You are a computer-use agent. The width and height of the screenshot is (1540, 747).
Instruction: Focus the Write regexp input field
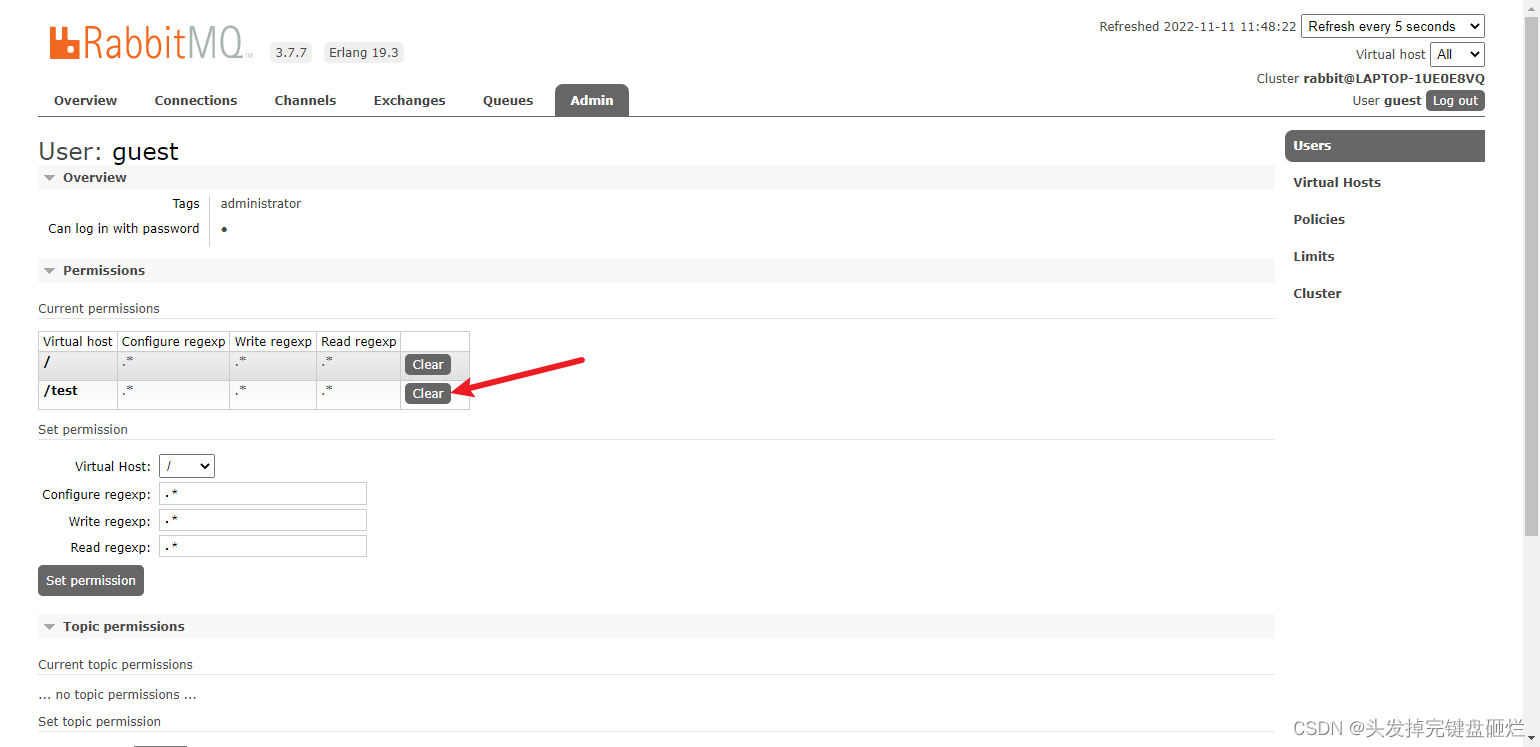(x=263, y=520)
